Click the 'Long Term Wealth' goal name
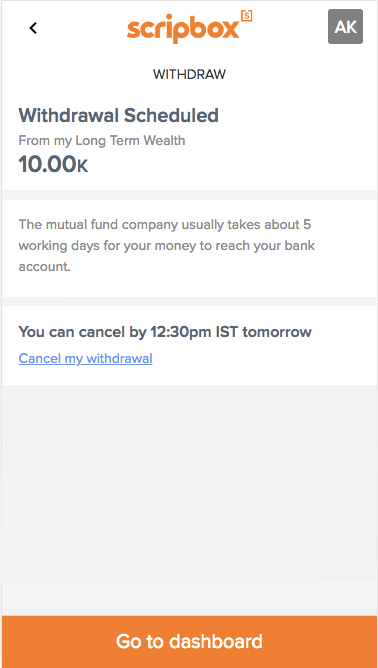 [x=130, y=141]
